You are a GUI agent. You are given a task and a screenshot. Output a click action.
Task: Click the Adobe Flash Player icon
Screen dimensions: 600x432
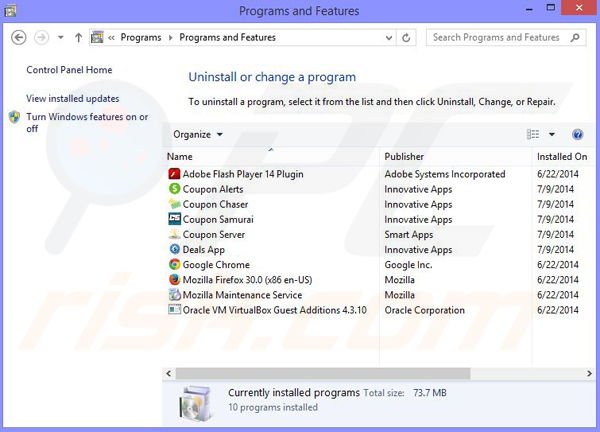[174, 174]
